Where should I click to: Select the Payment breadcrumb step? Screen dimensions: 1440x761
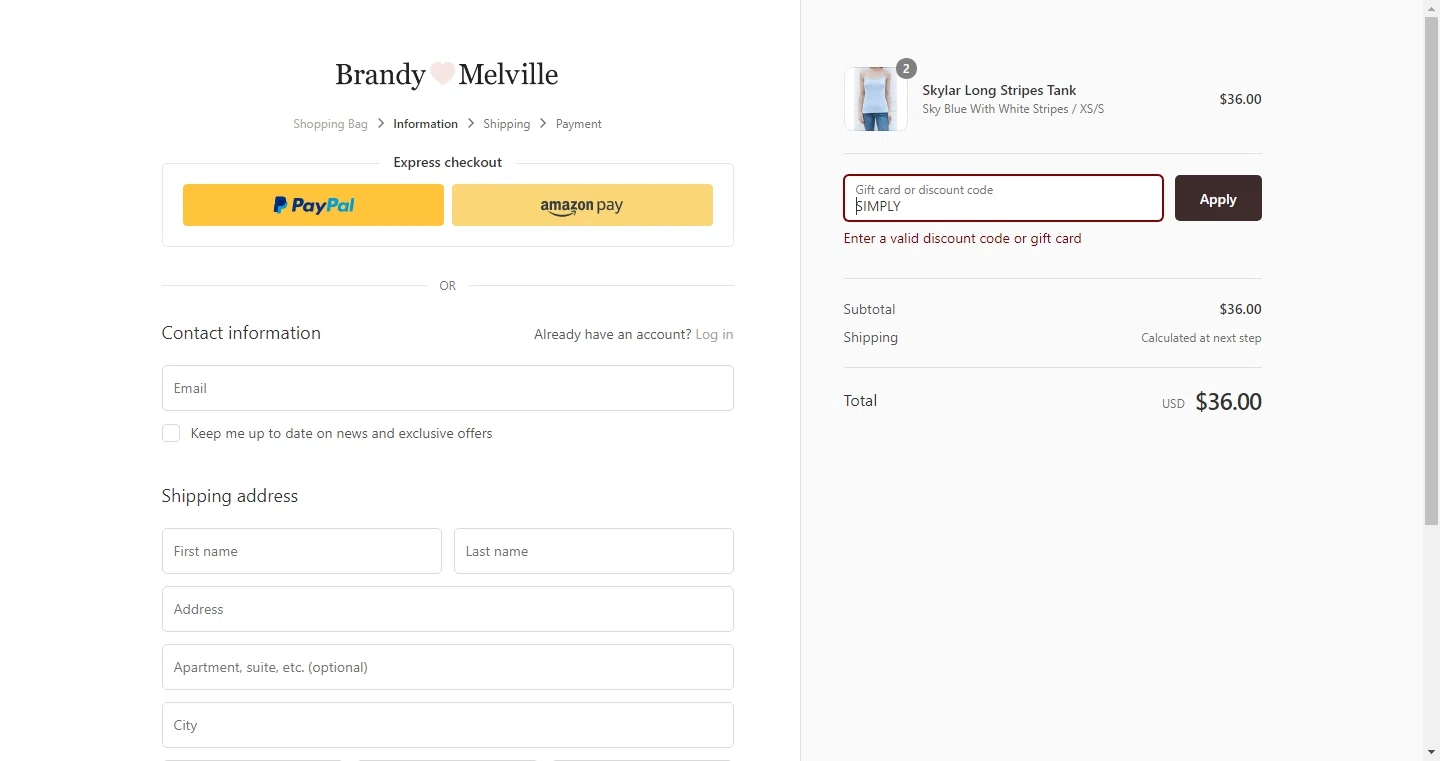[x=579, y=124]
